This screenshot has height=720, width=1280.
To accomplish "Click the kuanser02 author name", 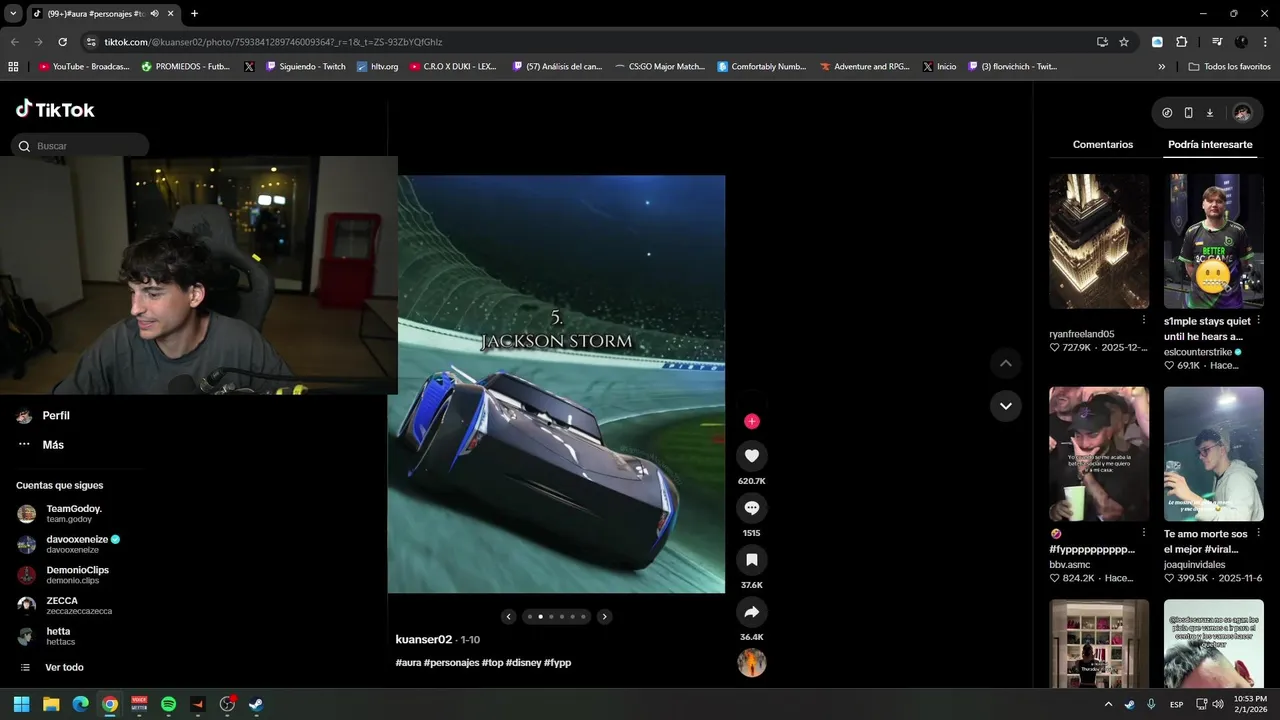I will 424,640.
